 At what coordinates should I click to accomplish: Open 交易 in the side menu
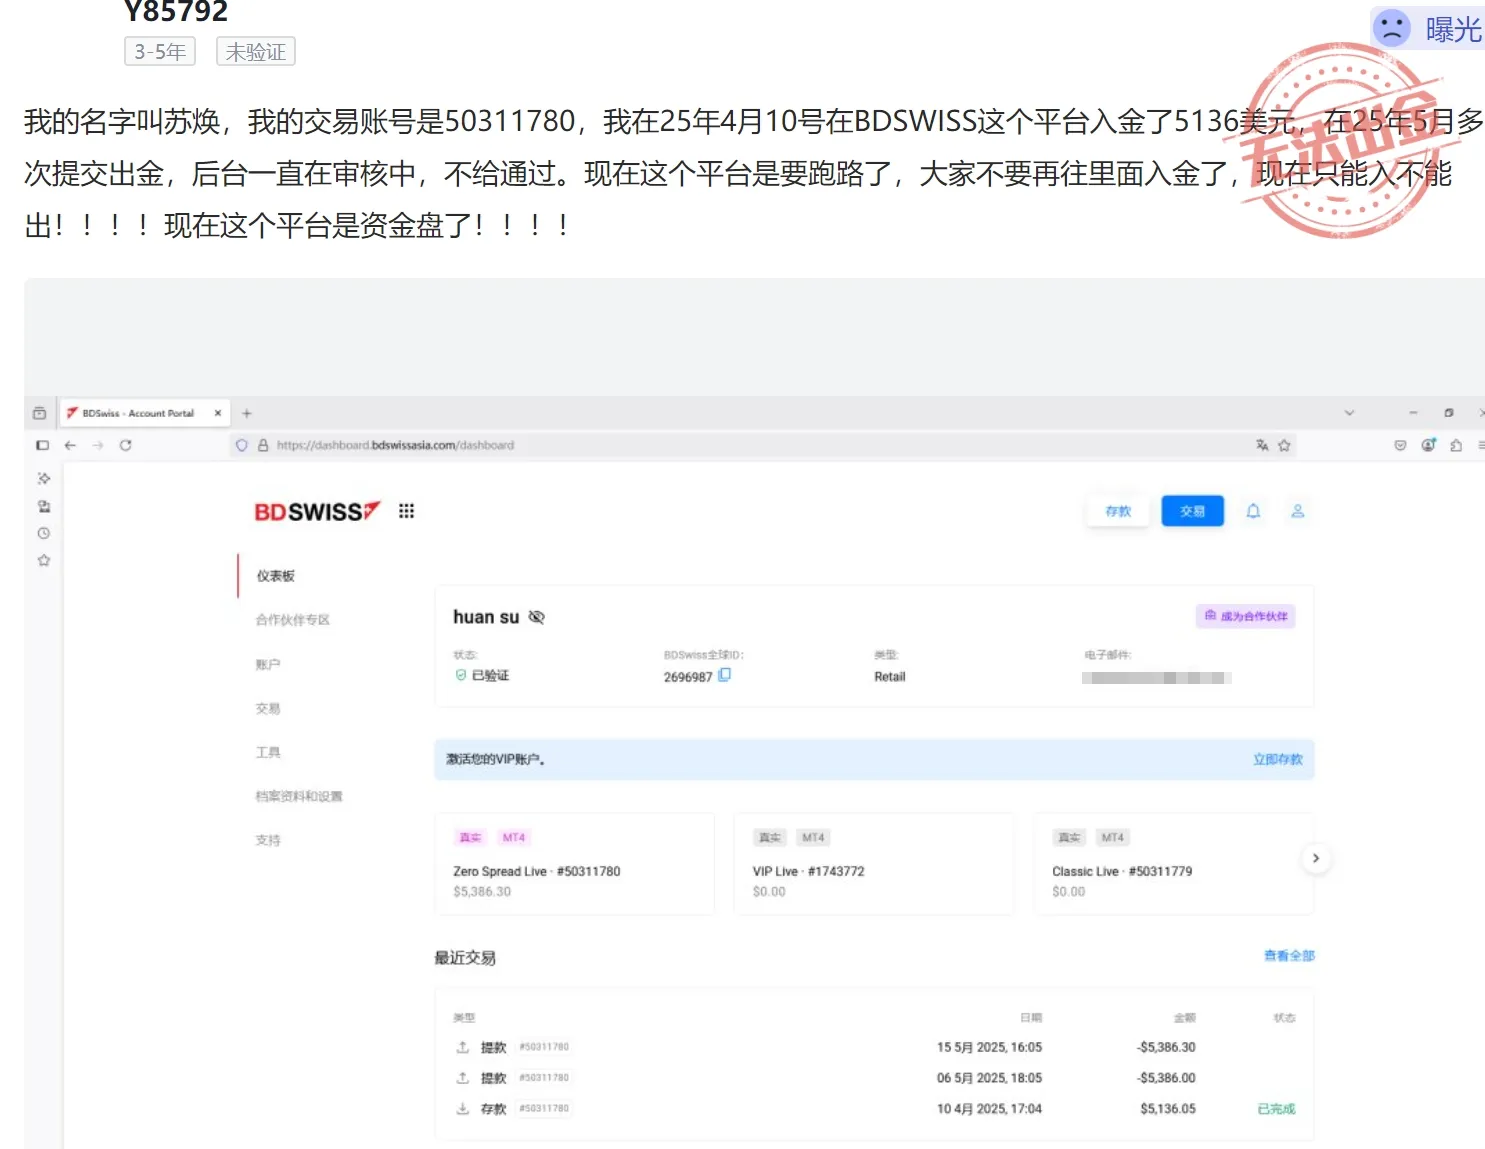point(268,708)
